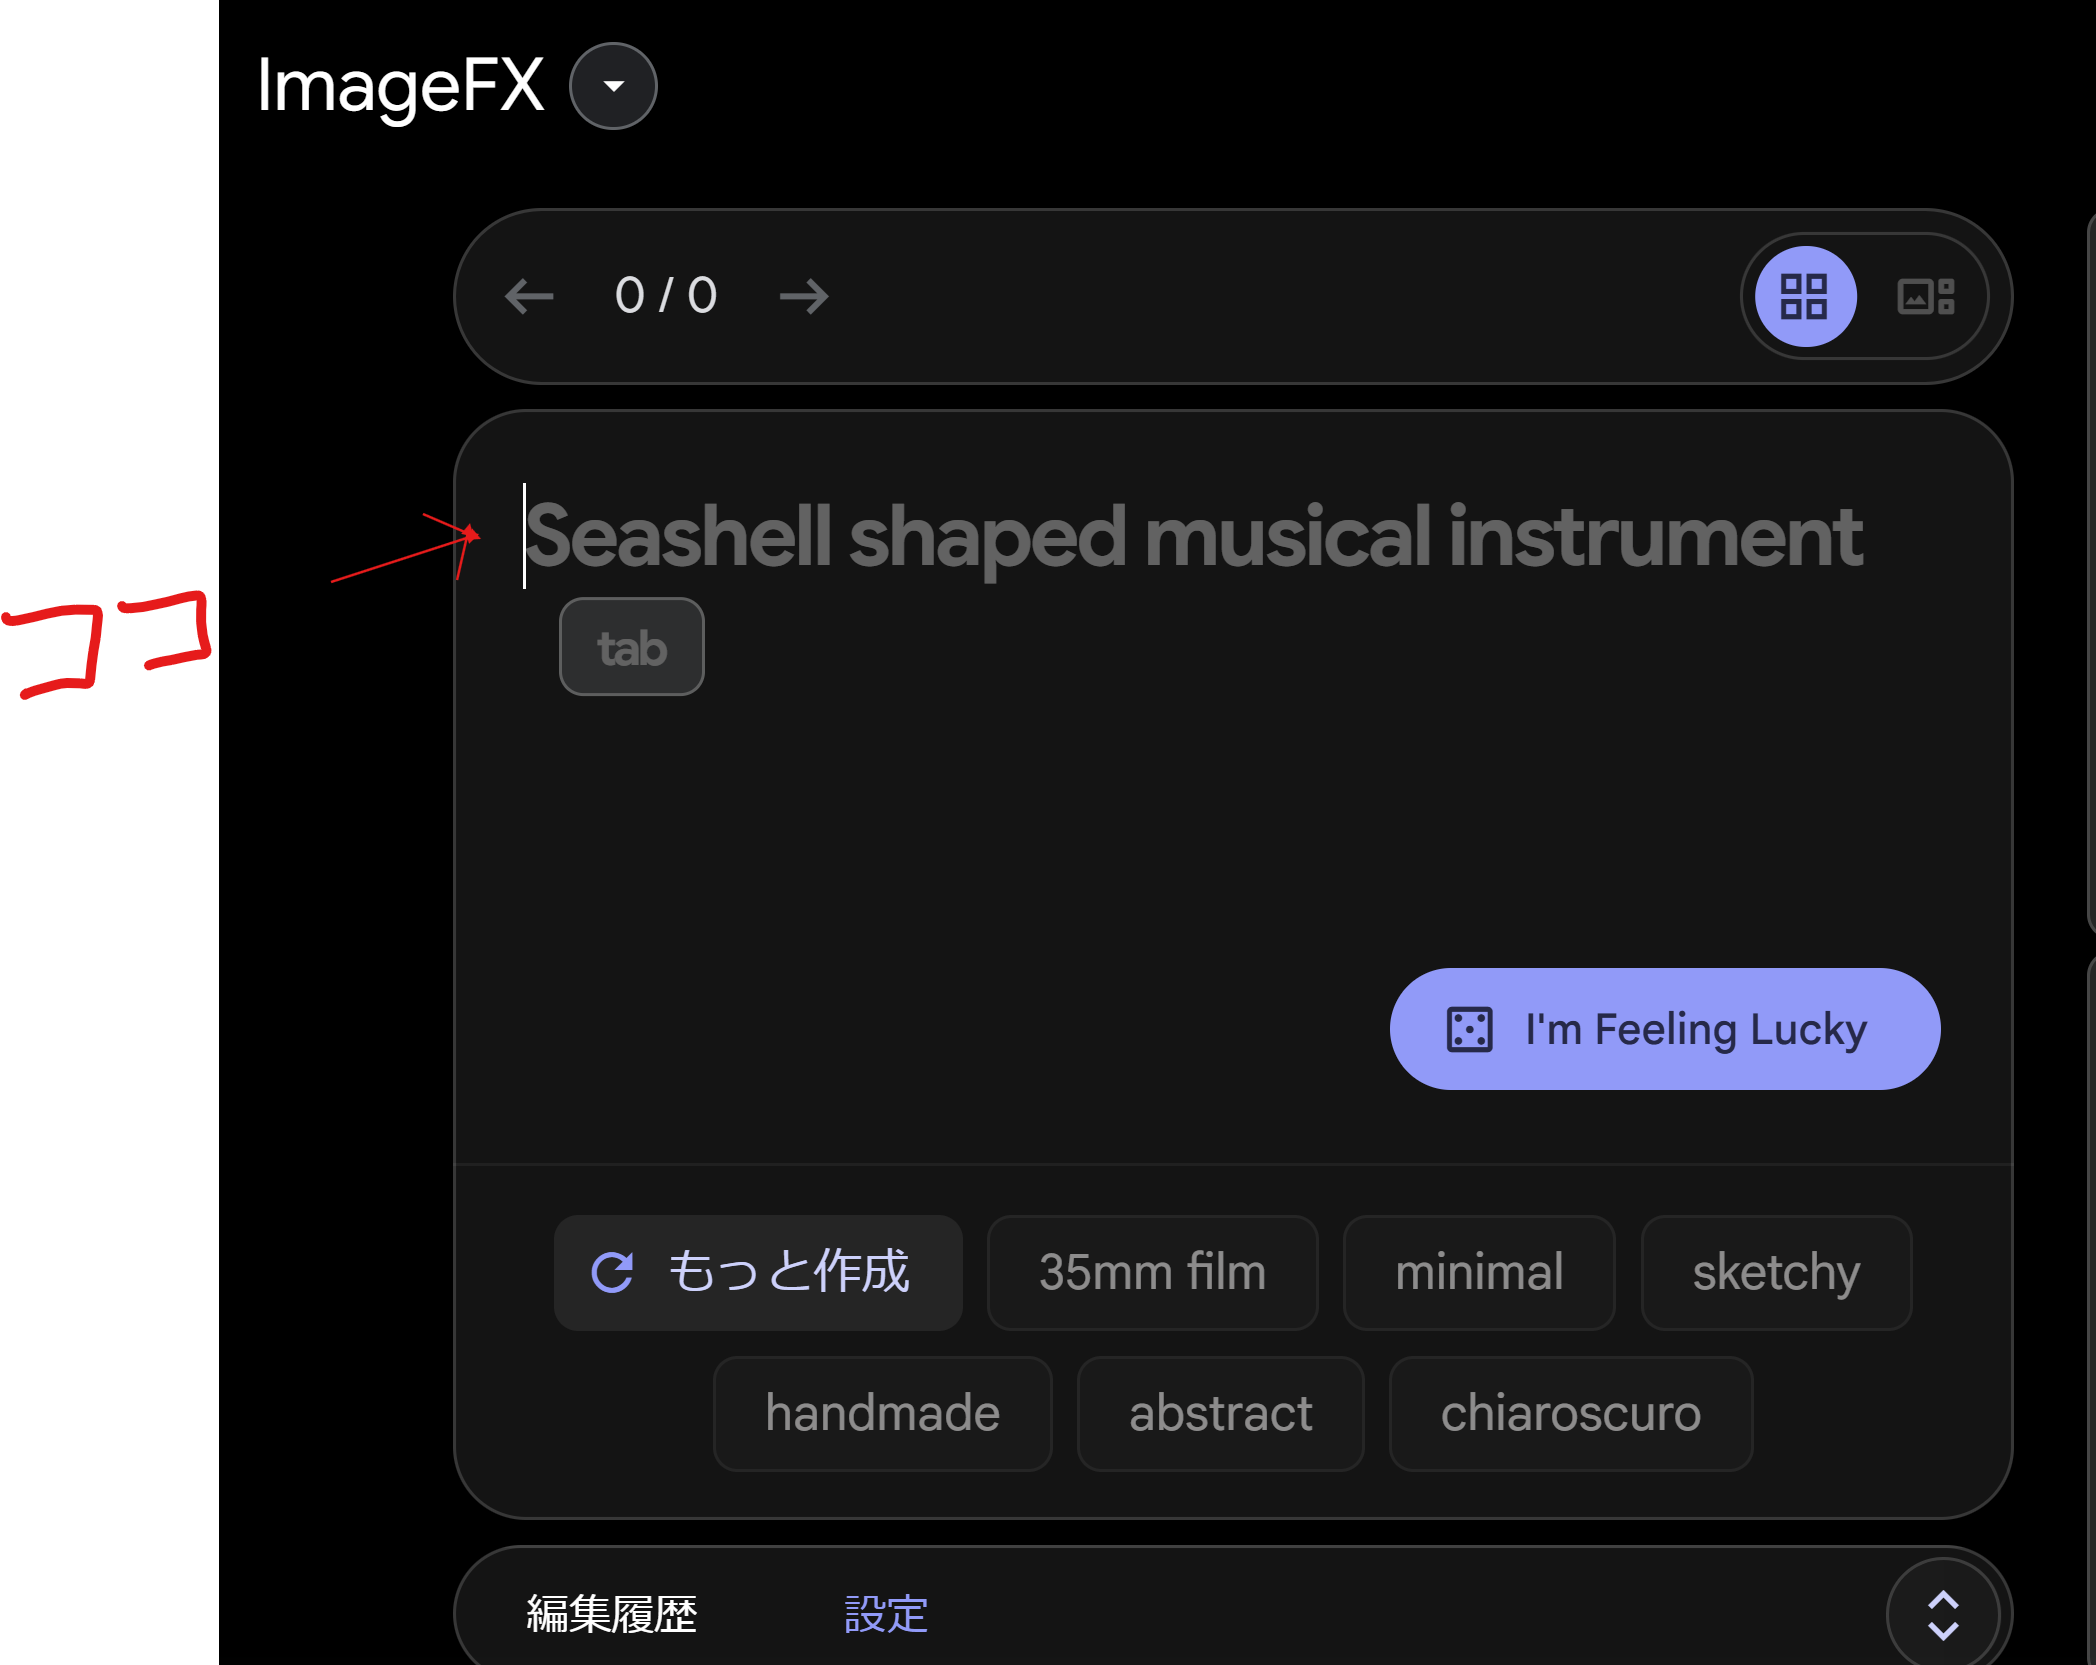Switch to grid view layout

click(1805, 296)
